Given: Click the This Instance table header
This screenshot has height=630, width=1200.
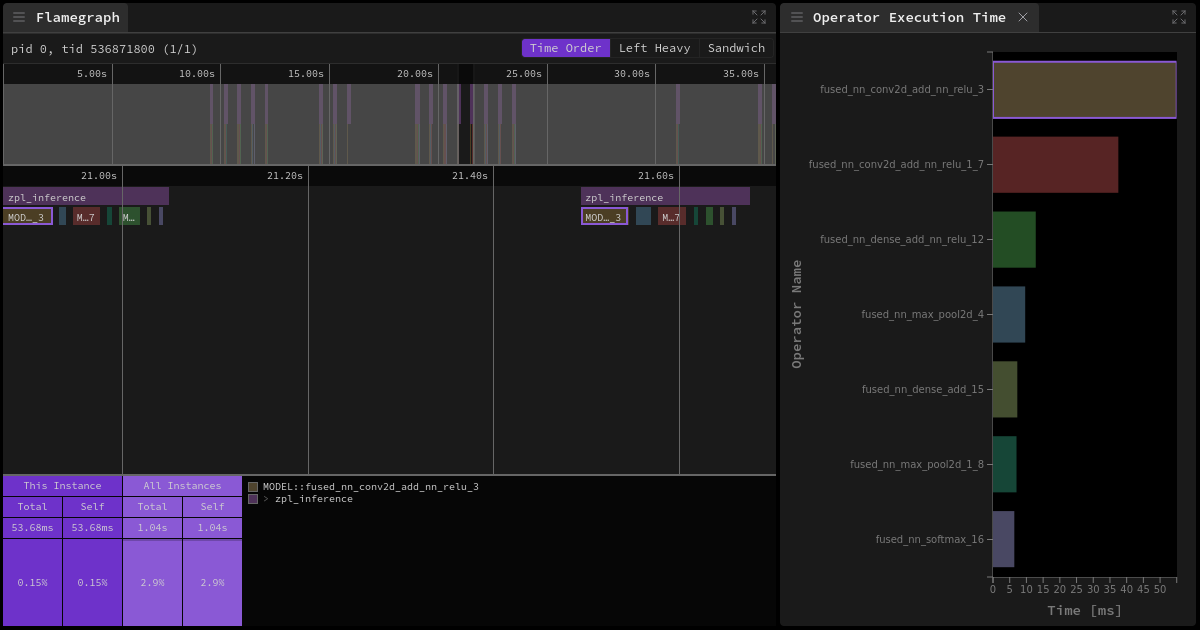Looking at the screenshot, I should pyautogui.click(x=62, y=485).
